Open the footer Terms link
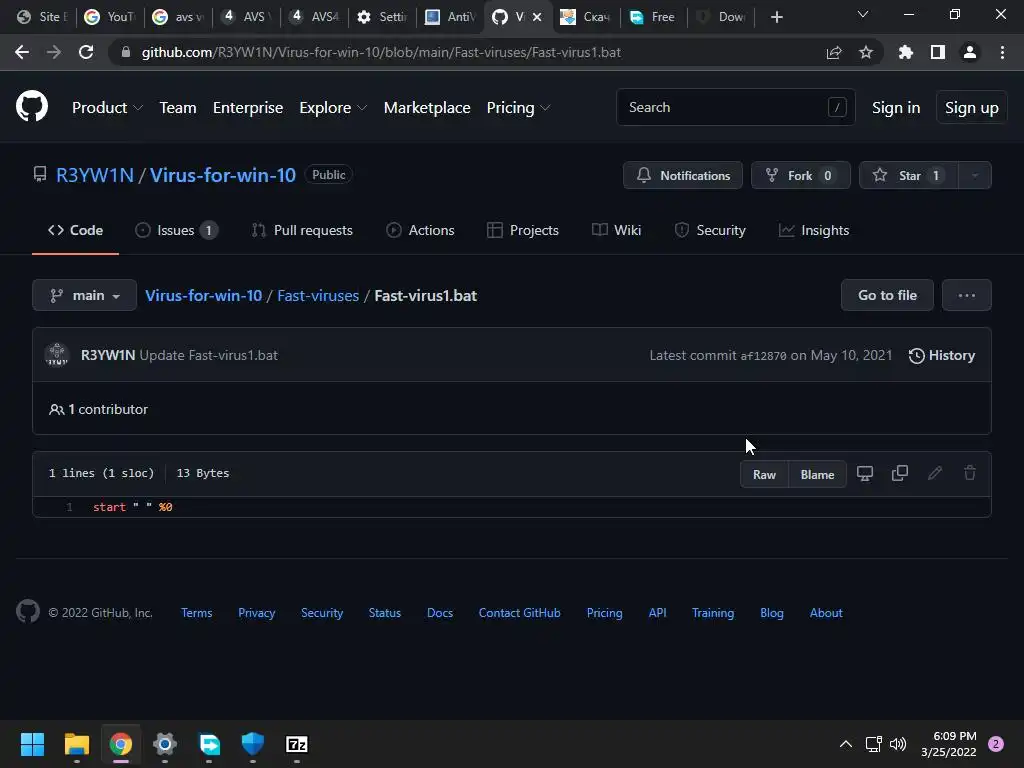This screenshot has width=1024, height=768. 197,613
